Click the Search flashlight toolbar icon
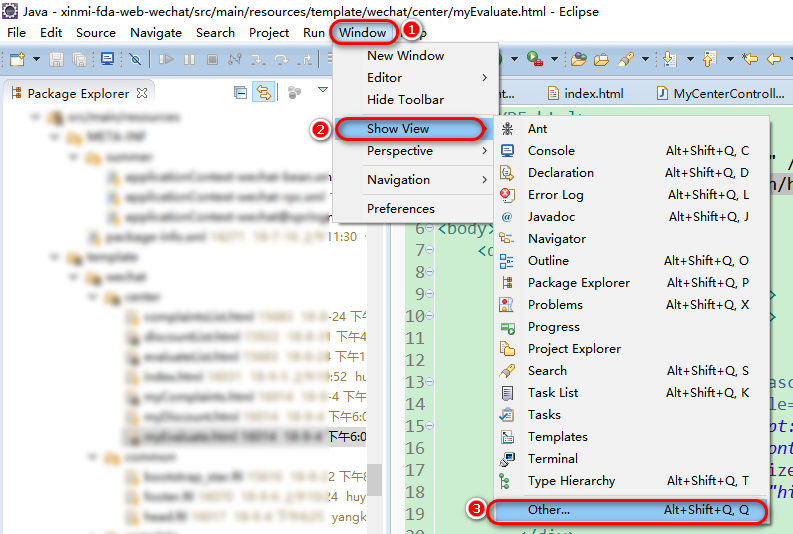Screen dimensions: 793x534 tap(626, 60)
